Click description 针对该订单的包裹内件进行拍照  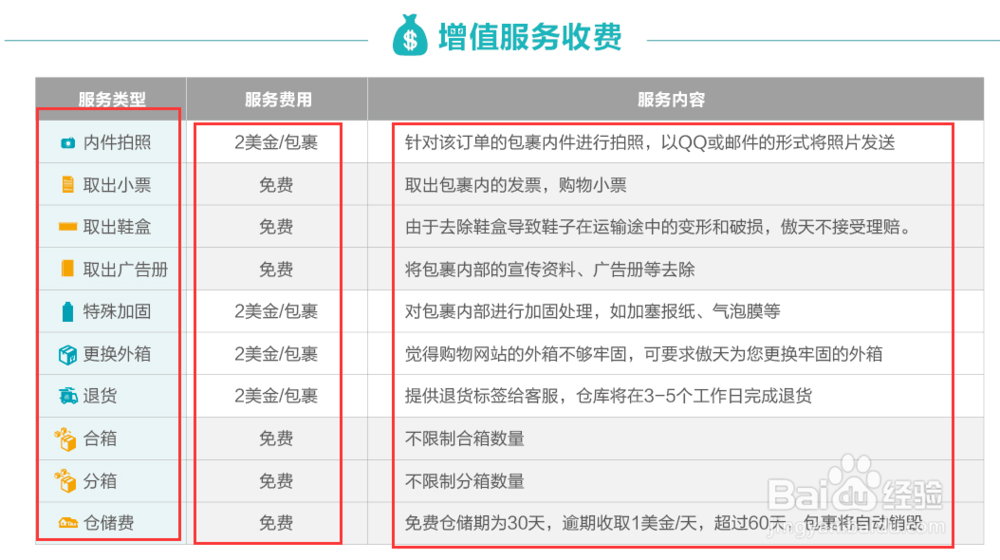pos(650,142)
